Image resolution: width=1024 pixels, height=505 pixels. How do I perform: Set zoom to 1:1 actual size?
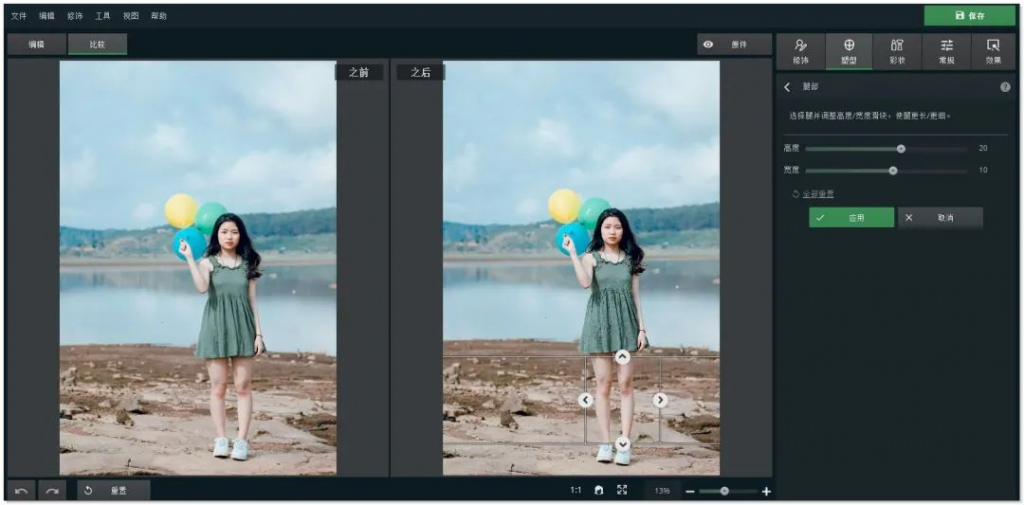(x=576, y=490)
